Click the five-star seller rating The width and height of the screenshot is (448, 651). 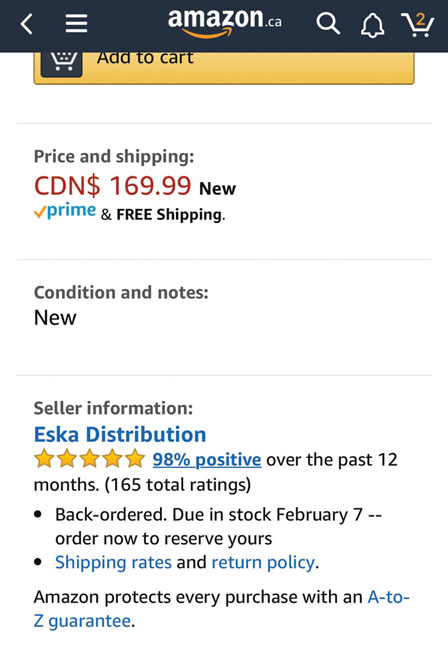click(89, 459)
